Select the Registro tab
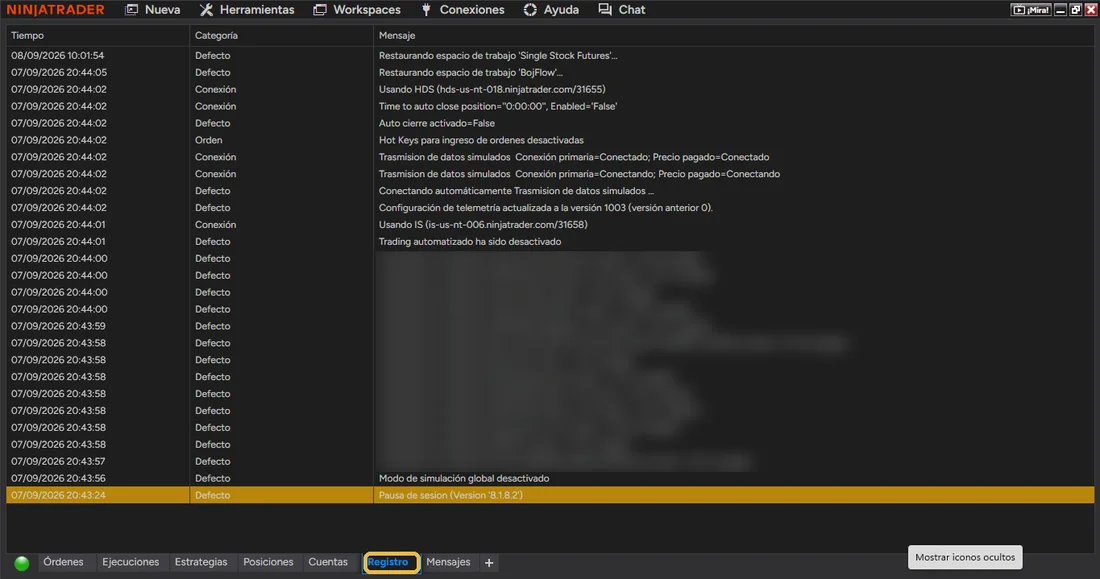The image size is (1100, 579). [391, 562]
